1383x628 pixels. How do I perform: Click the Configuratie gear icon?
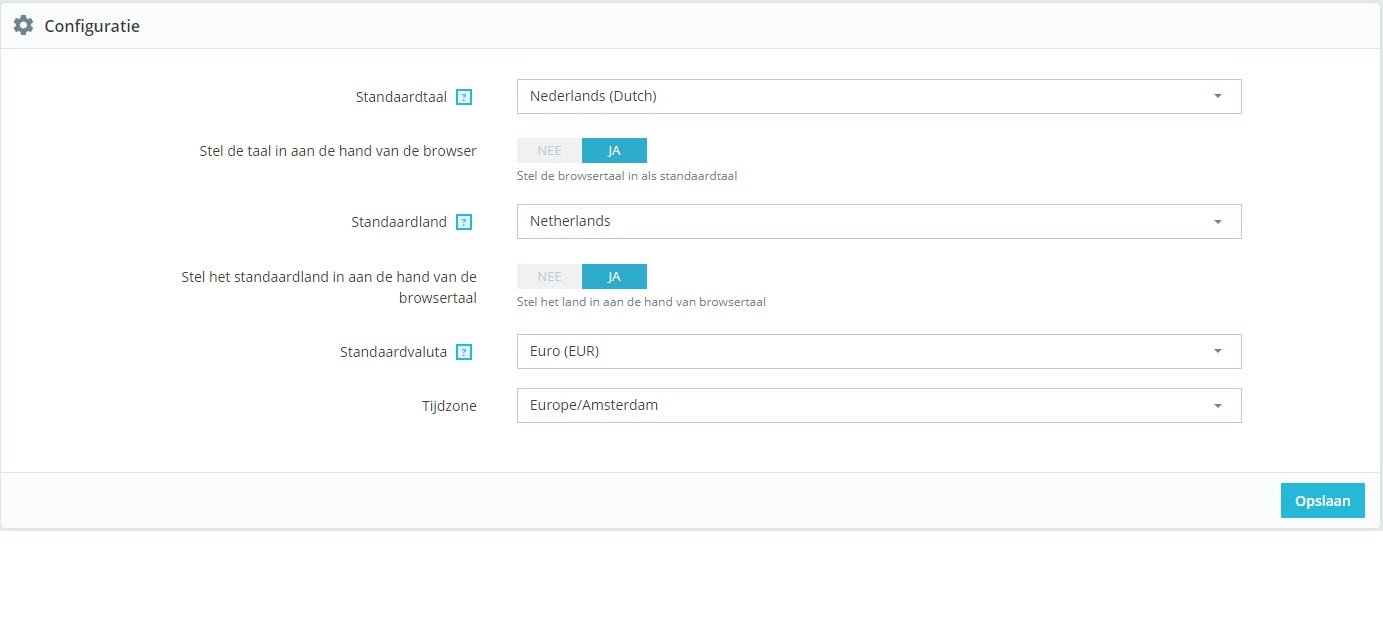point(23,26)
